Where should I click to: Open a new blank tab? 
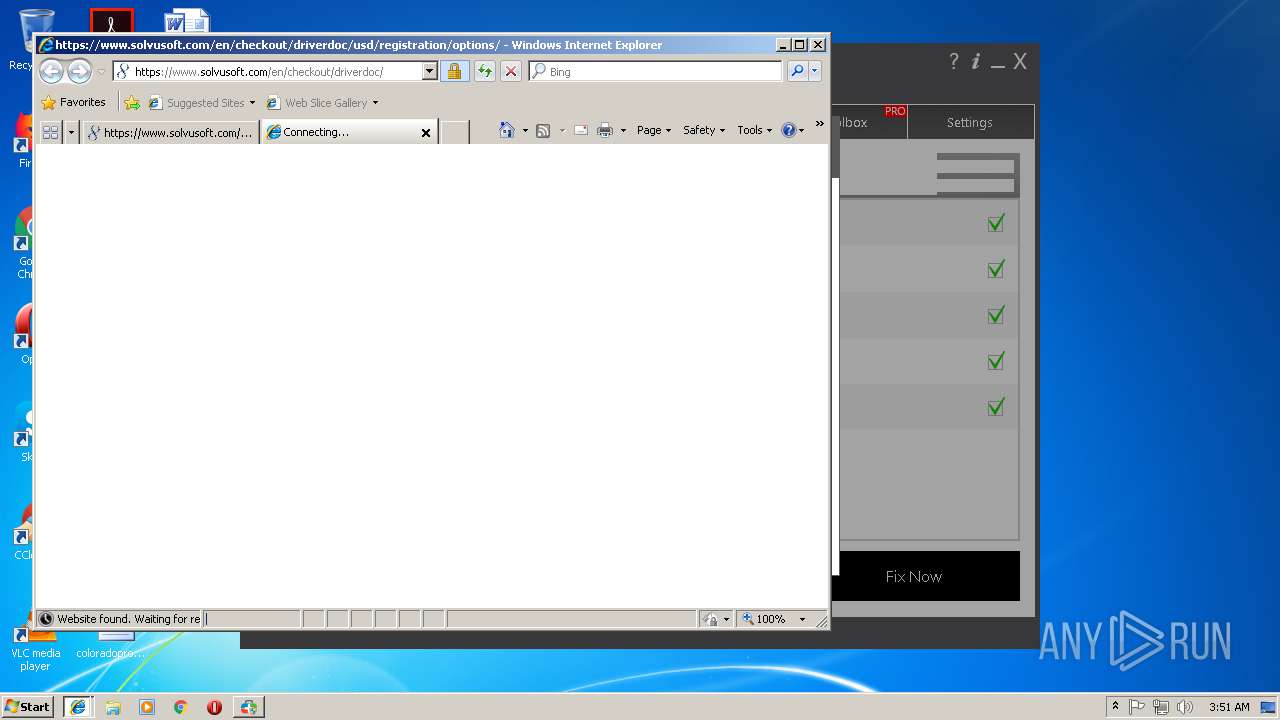pos(455,132)
